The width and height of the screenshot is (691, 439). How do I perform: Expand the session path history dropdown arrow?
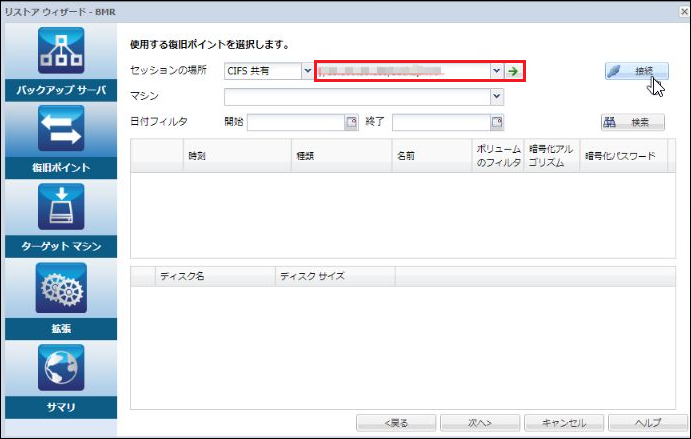497,71
